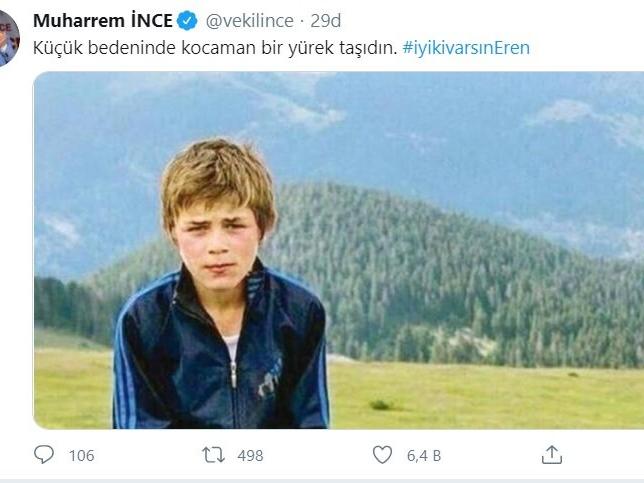
Task: Click the 106 replies count
Action: [x=81, y=455]
